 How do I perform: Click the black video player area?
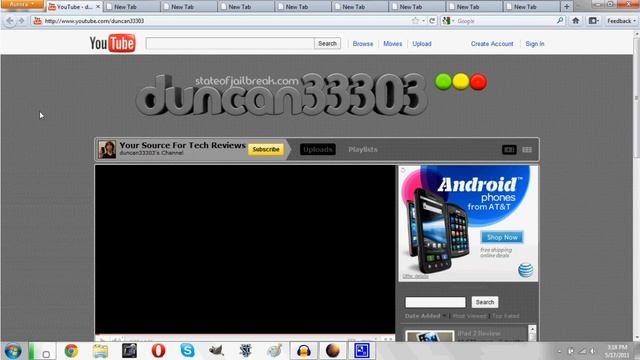(245, 249)
